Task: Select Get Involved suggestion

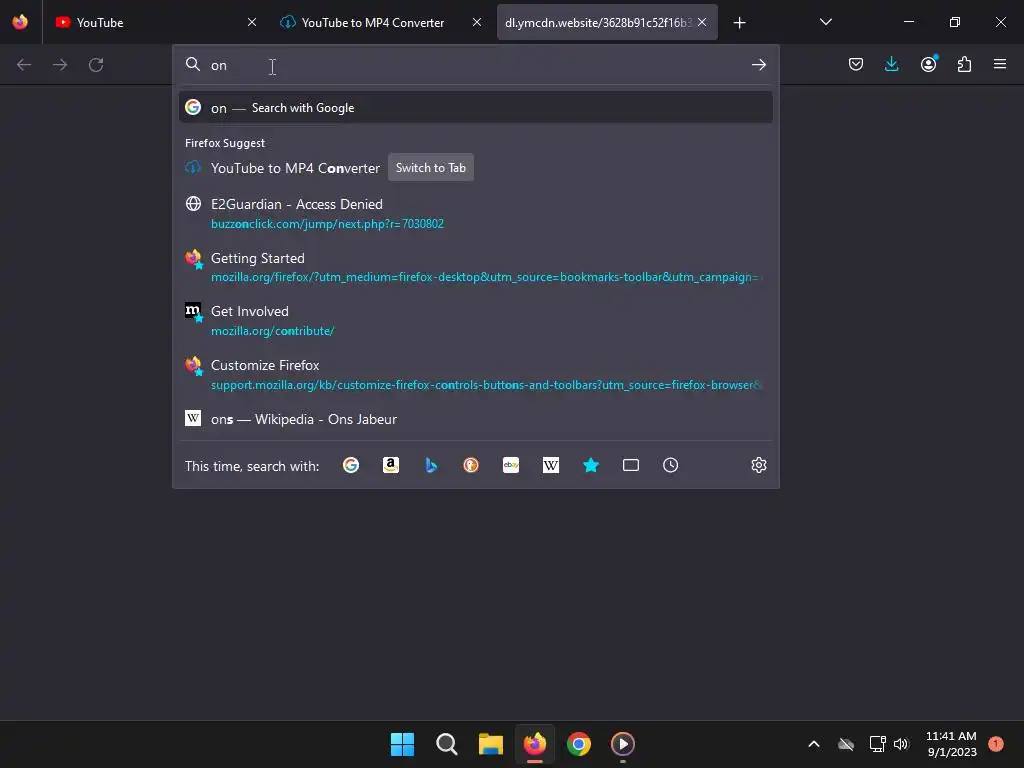Action: point(475,321)
